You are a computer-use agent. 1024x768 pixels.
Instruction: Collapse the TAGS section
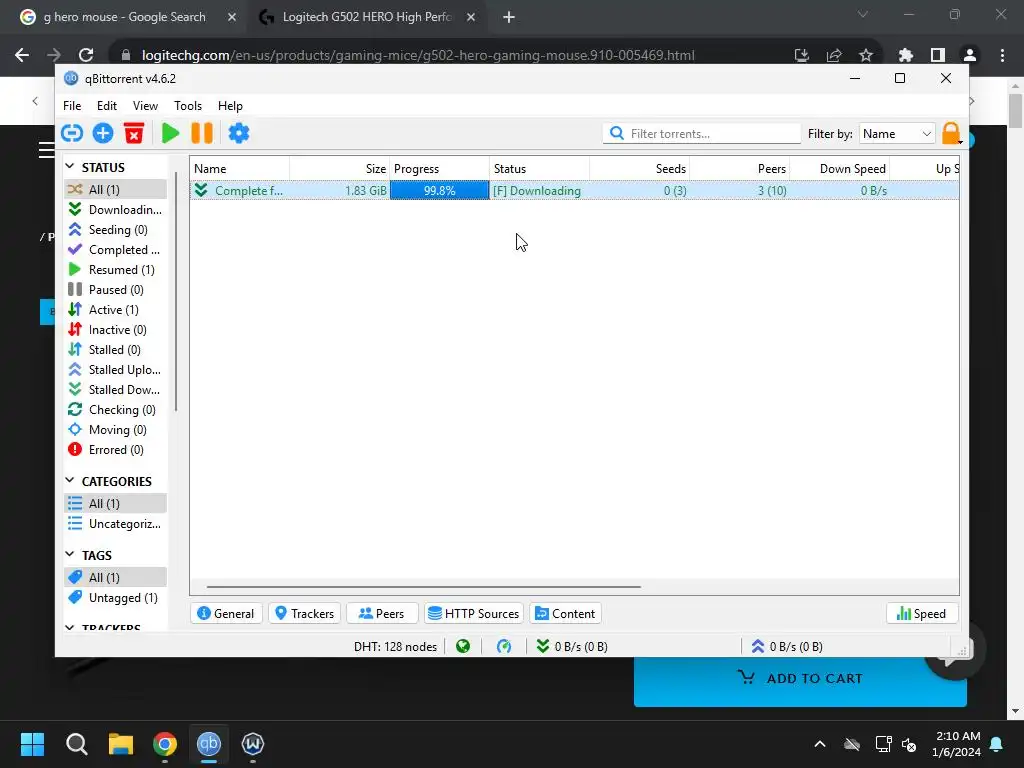click(70, 554)
